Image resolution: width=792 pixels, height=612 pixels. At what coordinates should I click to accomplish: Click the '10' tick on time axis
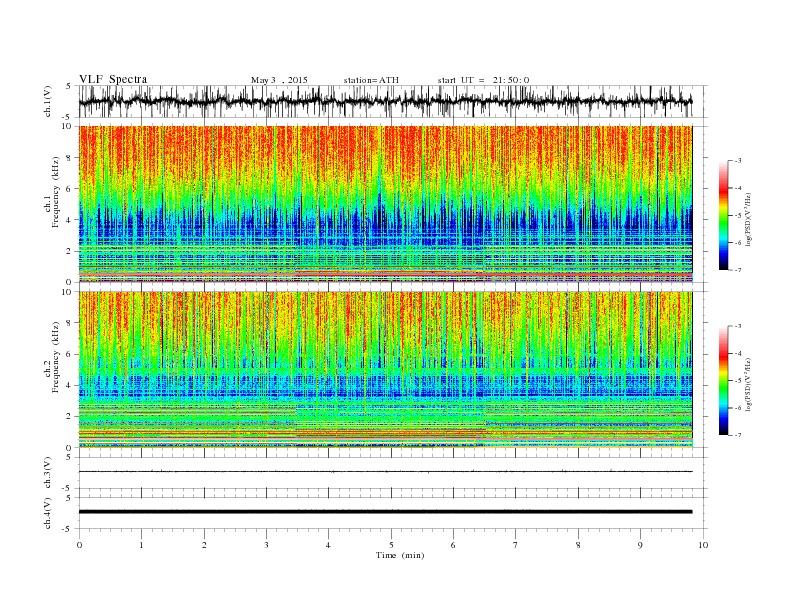pyautogui.click(x=703, y=545)
